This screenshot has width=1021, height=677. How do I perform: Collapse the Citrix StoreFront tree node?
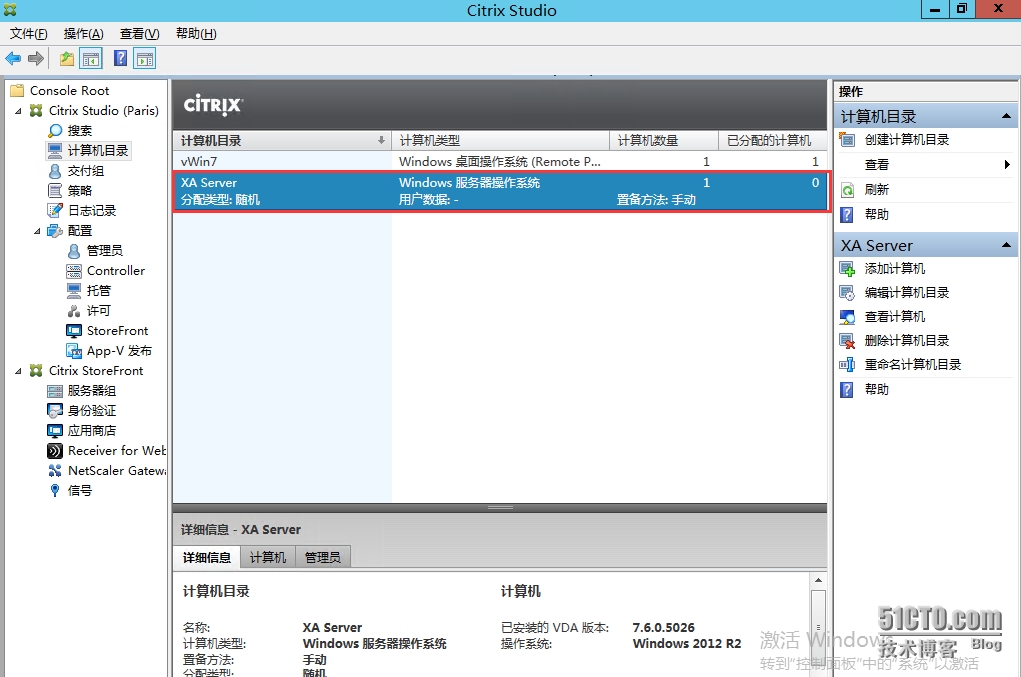tap(18, 371)
